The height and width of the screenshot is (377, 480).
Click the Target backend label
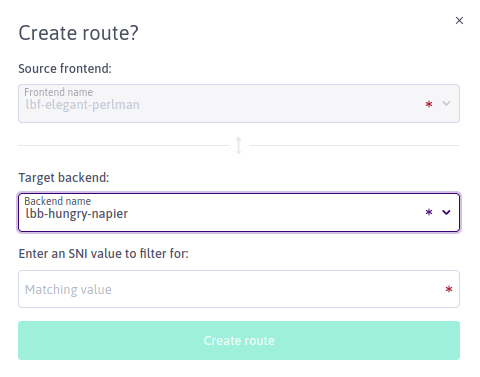pos(64,178)
